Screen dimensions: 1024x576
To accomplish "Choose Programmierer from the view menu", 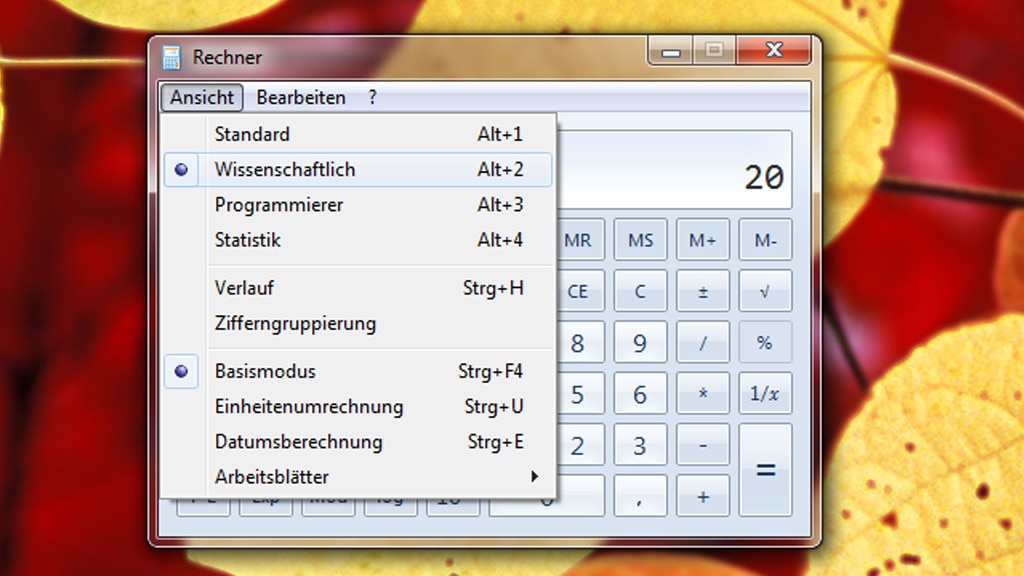I will tap(278, 205).
